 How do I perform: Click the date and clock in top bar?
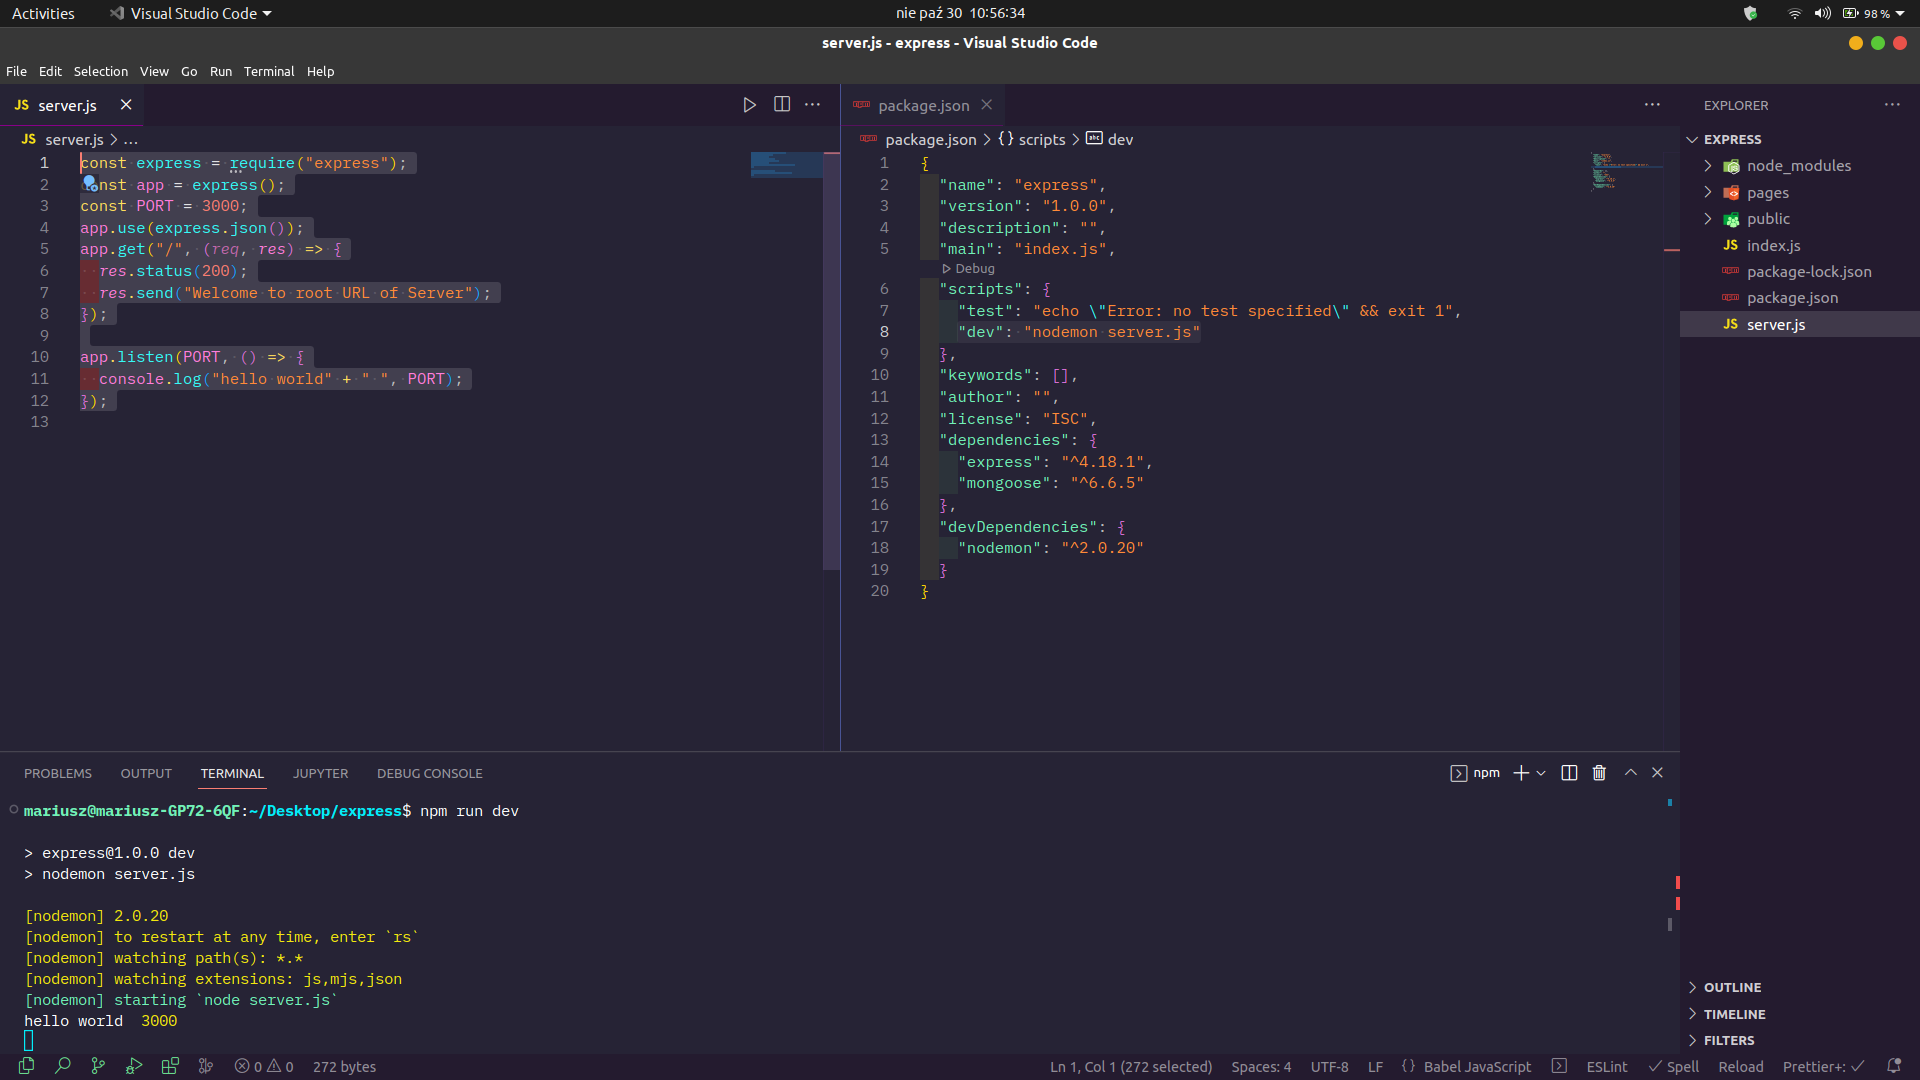click(960, 13)
